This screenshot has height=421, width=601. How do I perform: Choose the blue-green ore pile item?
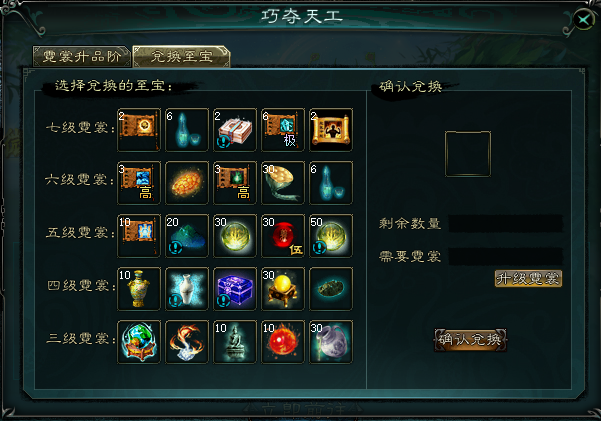[x=187, y=235]
